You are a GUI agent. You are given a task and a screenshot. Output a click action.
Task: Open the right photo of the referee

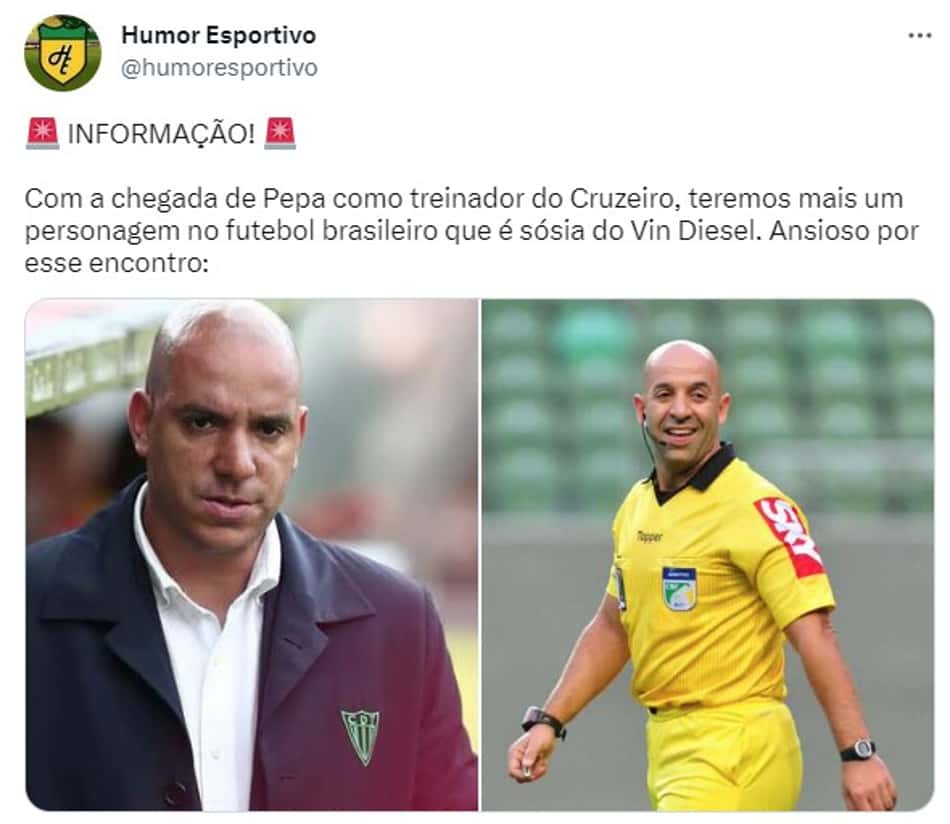point(708,554)
